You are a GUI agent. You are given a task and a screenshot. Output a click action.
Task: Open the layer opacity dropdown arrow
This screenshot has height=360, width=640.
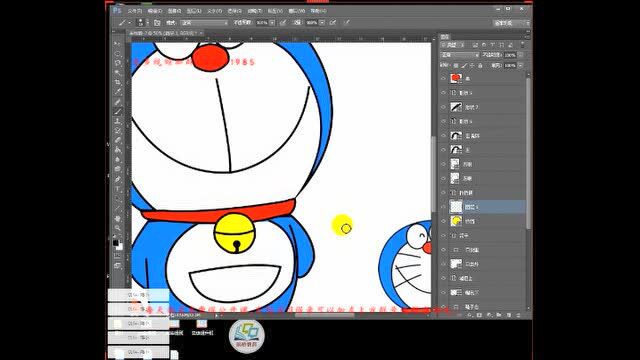[x=520, y=55]
